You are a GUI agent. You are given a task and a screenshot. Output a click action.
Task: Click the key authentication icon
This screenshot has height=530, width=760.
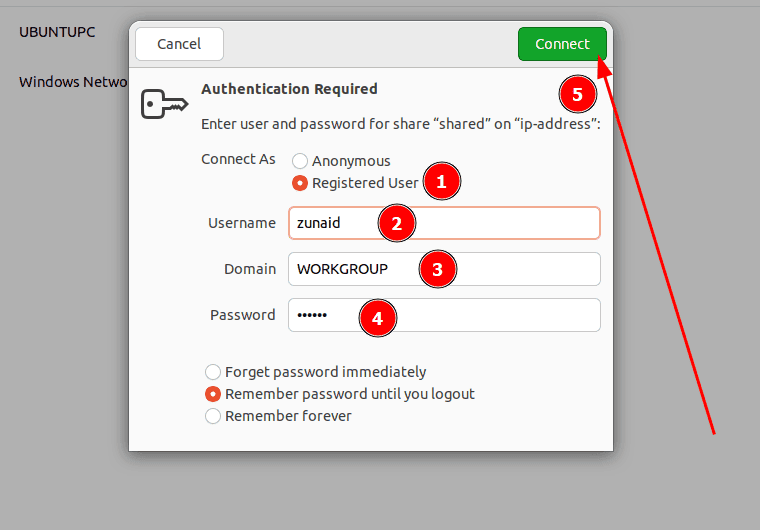165,103
